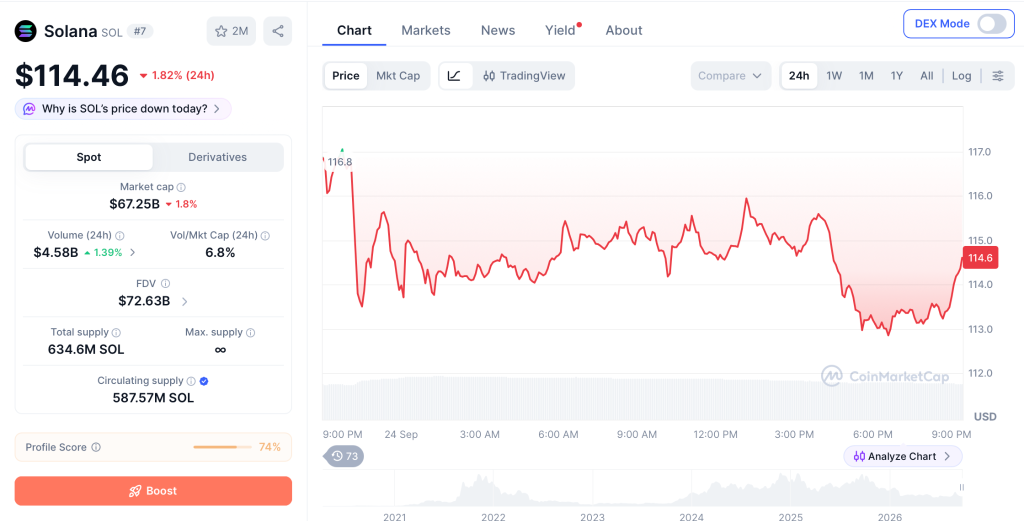Screen dimensions: 1024x521
Task: Expand the FDV details chevron
Action: coord(185,301)
